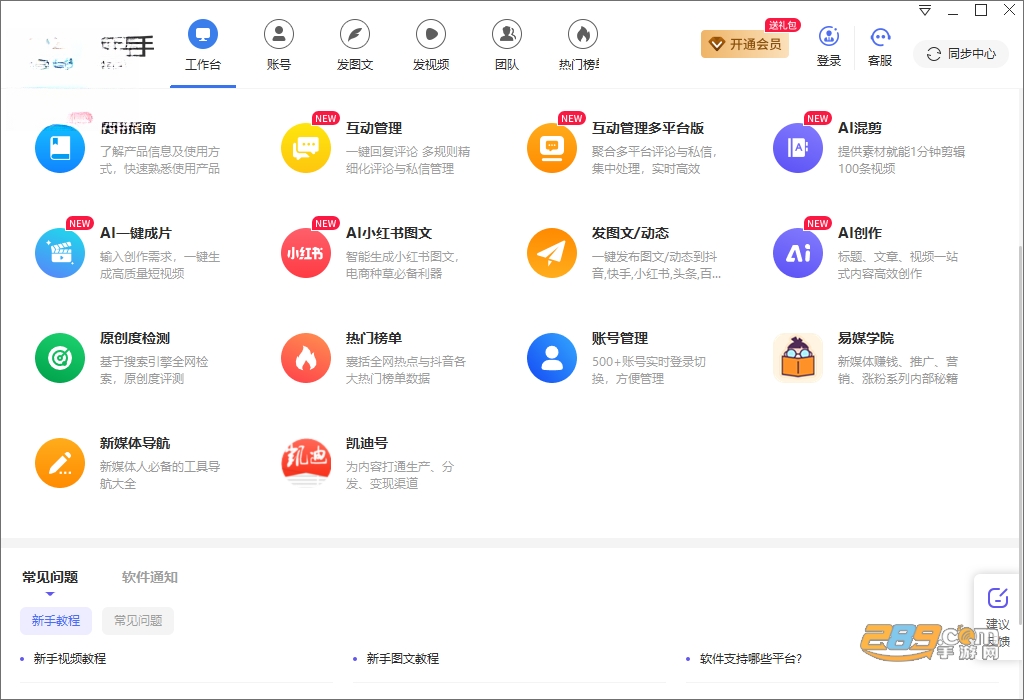Click the 发图文/动态 title text
The width and height of the screenshot is (1024, 700).
tap(630, 233)
